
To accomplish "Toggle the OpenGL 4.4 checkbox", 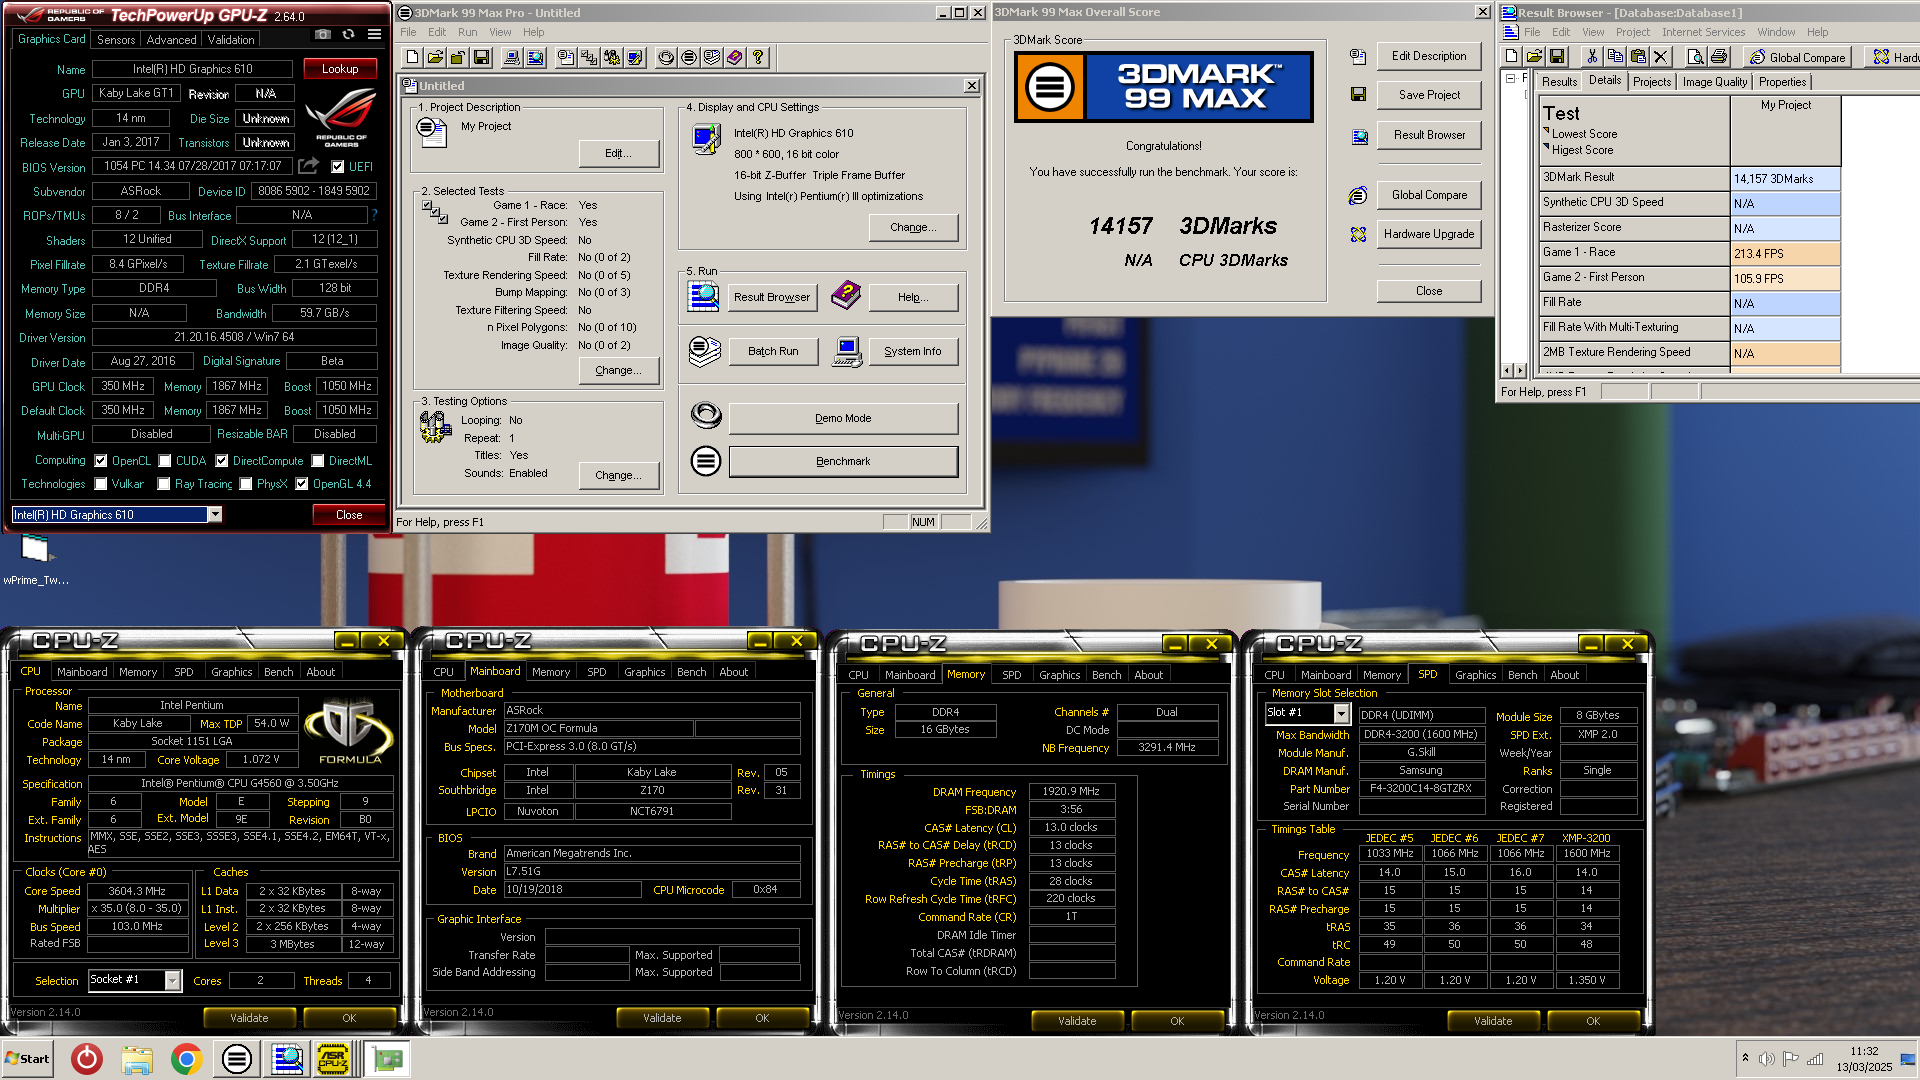I will pos(302,484).
